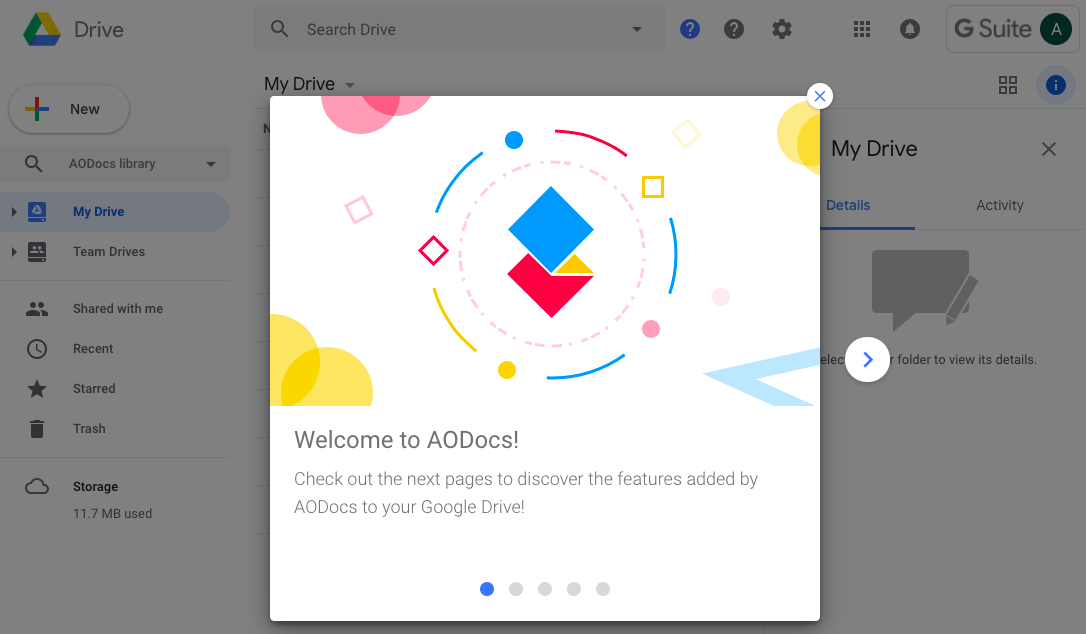Screen dimensions: 1086x634
Task: Select third welcome page dot
Action: pos(545,589)
